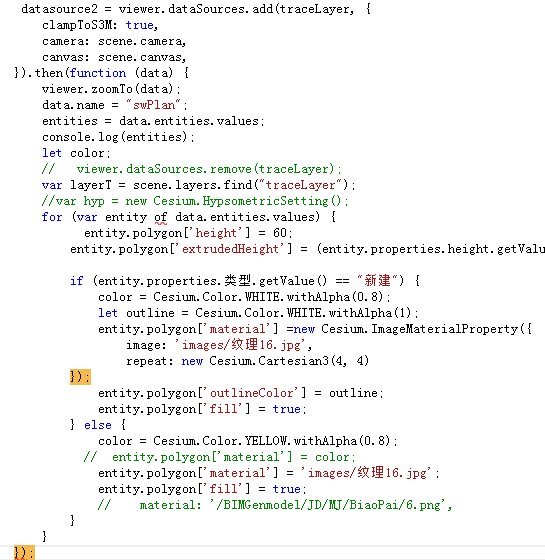Click the commented BiaoPai/6.png material line
Viewport: 545px width, 560px height.
pyautogui.click(x=275, y=505)
